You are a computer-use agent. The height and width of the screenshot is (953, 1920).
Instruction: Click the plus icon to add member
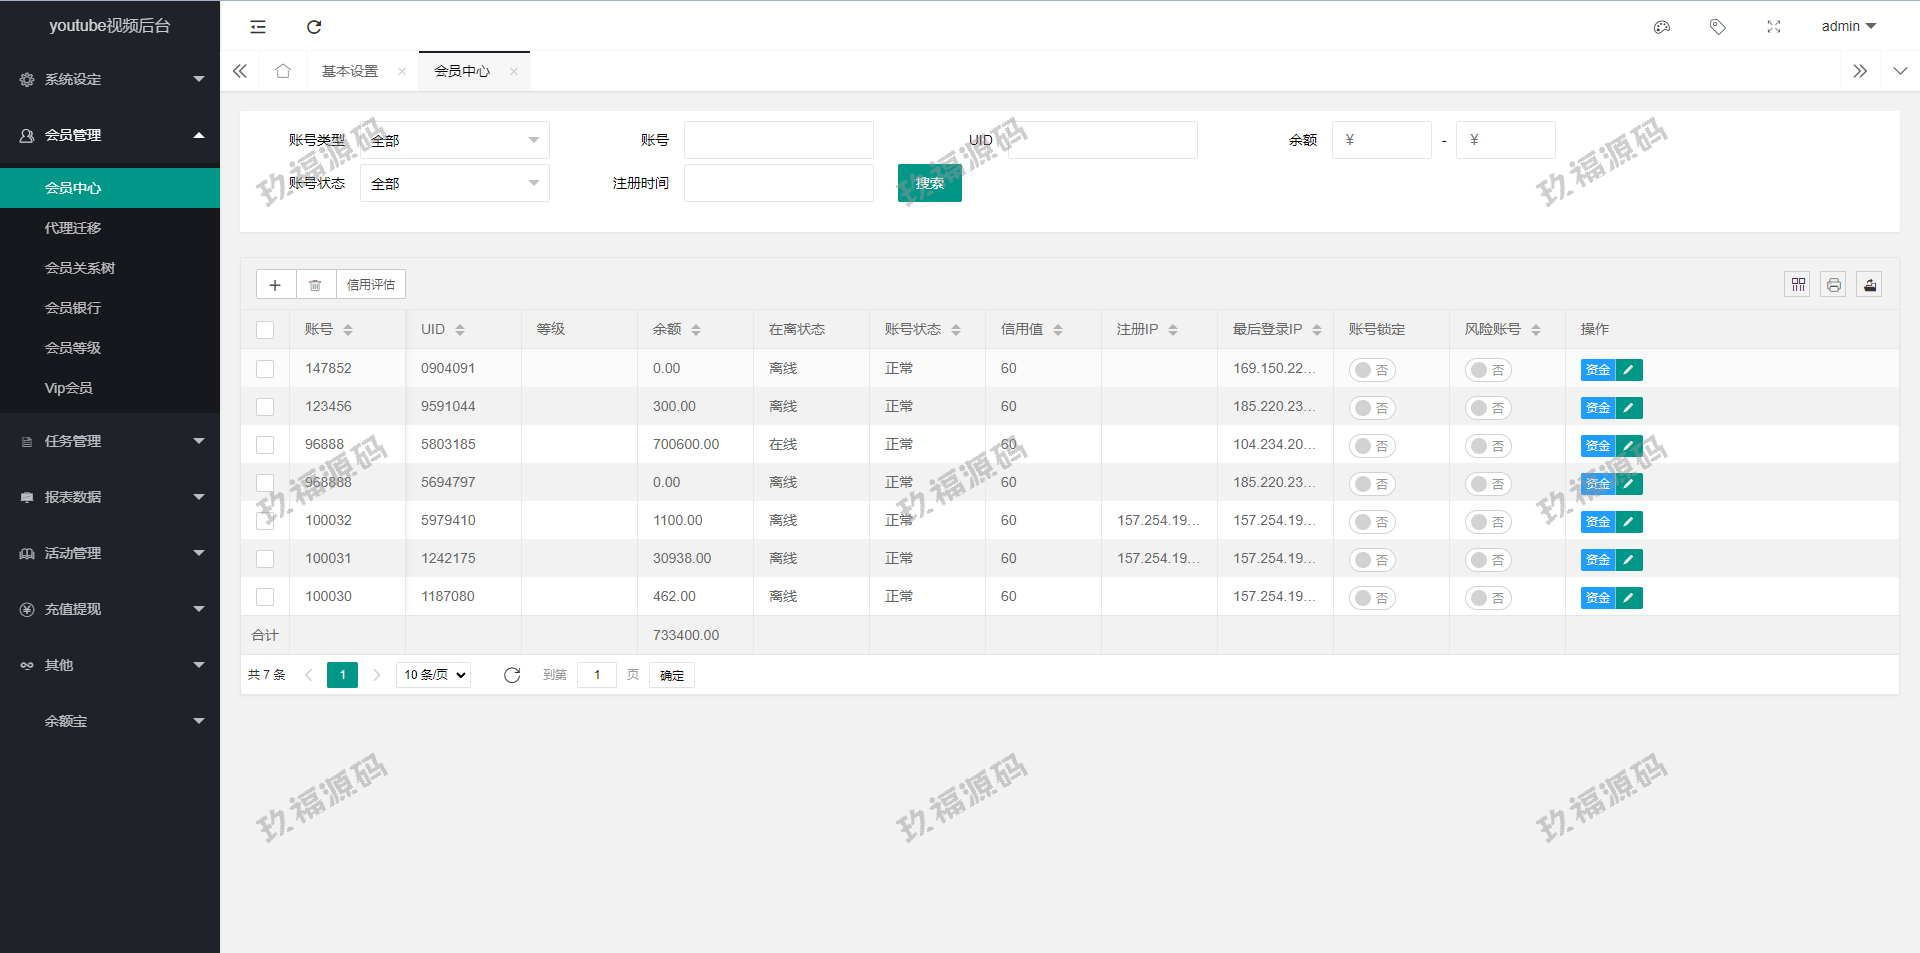tap(275, 285)
